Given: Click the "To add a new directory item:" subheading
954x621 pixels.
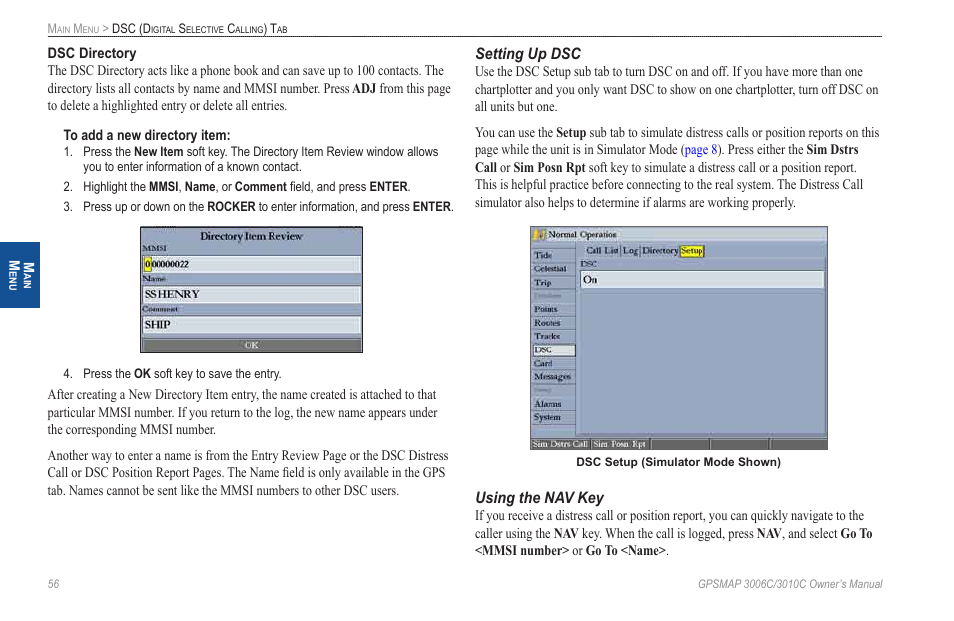Looking at the screenshot, I should click(147, 136).
